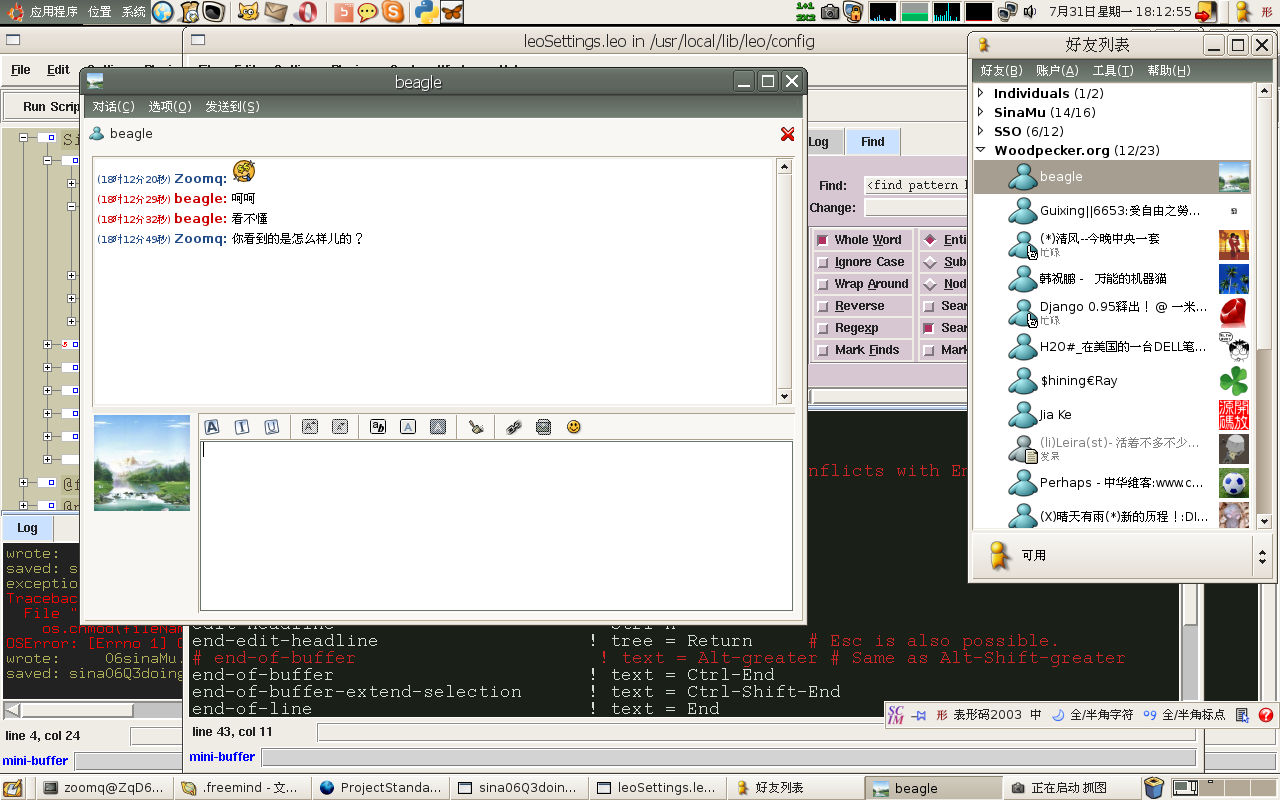1280x800 pixels.
Task: Insert a smiley emoticon
Action: pyautogui.click(x=574, y=427)
